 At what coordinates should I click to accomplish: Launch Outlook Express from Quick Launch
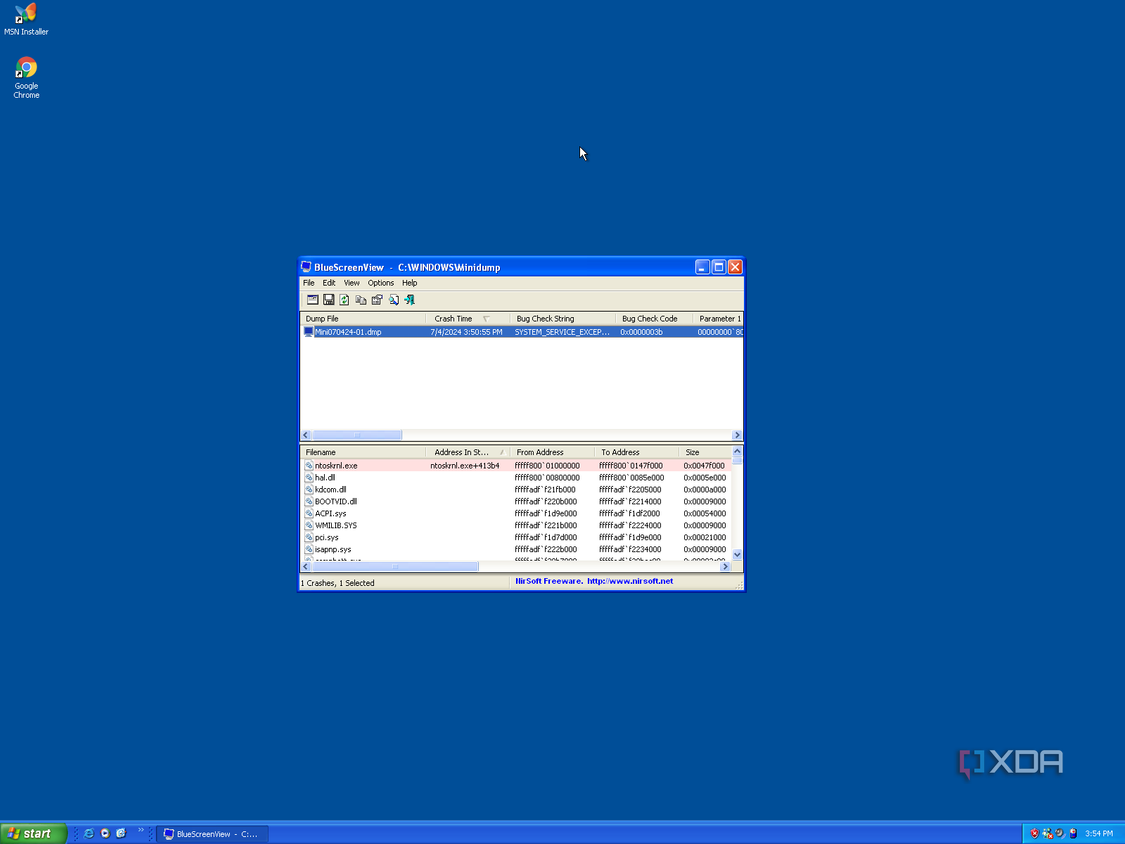(x=121, y=833)
